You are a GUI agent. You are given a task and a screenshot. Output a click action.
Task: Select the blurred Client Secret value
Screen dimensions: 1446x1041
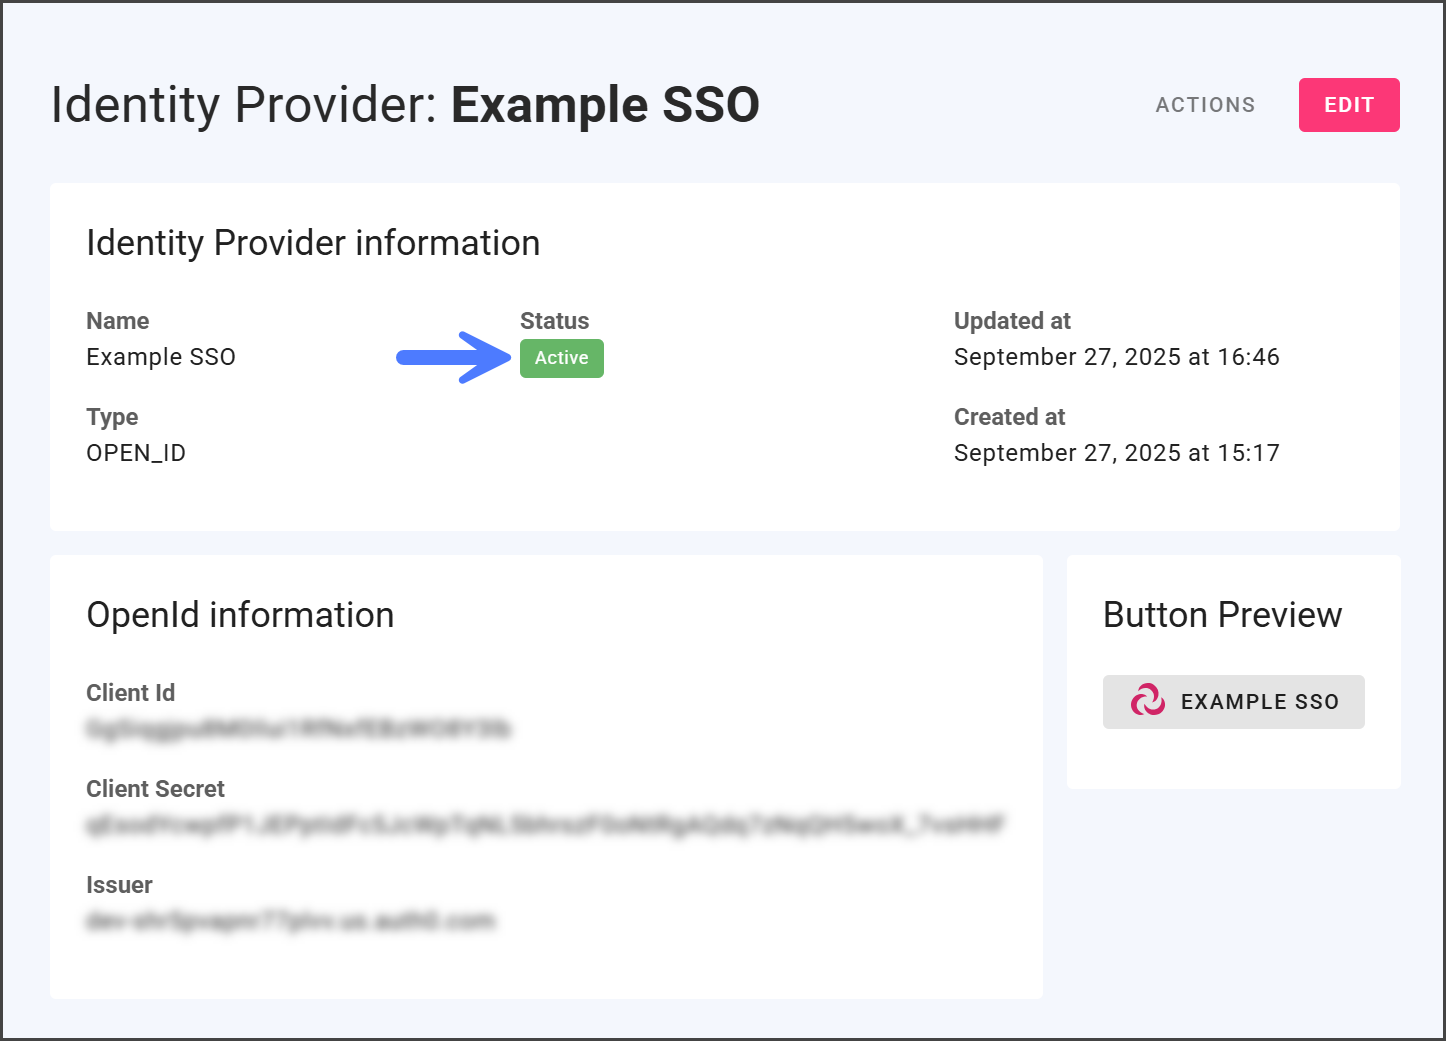pyautogui.click(x=545, y=825)
